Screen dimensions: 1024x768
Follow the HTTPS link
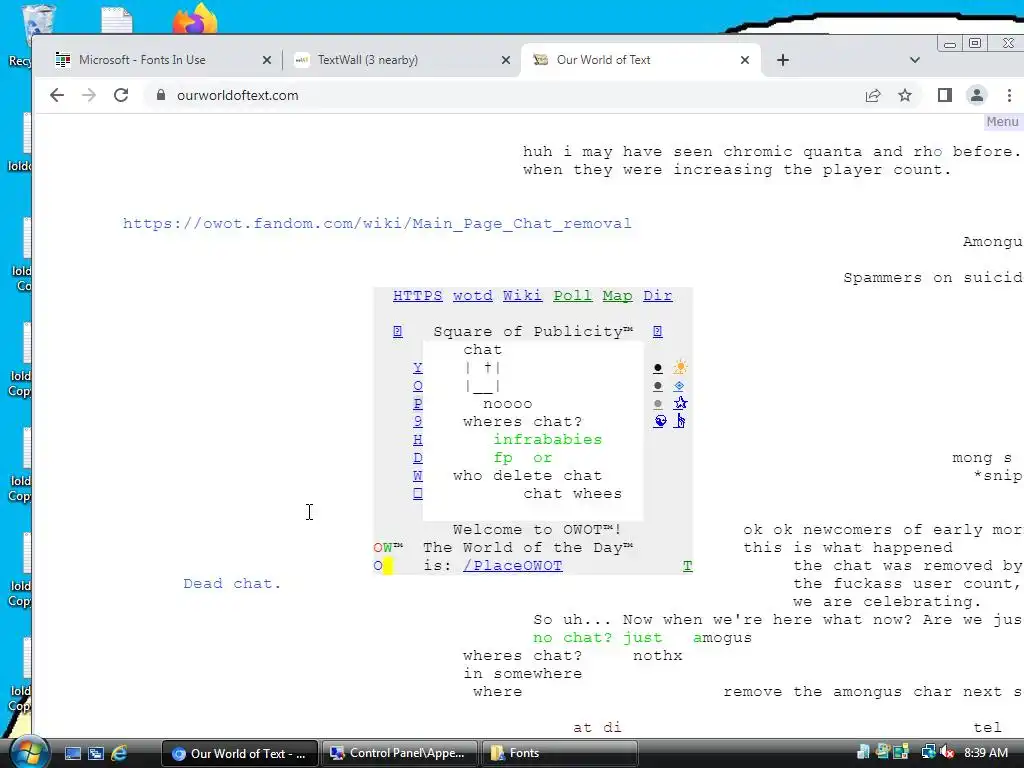(417, 296)
